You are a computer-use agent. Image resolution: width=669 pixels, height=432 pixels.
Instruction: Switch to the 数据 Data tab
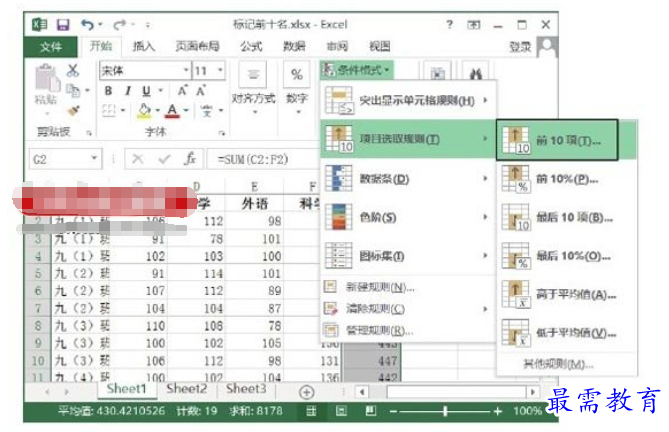click(294, 46)
